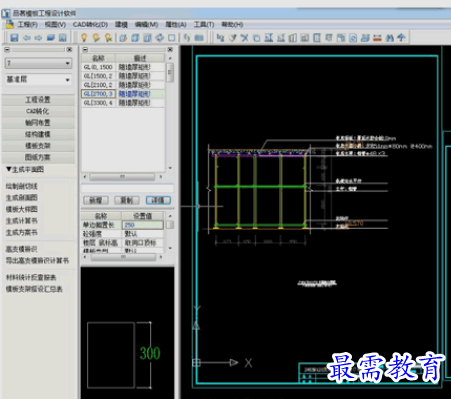Viewport: 451px width, 399px height.
Task: Click the 生成计算书 link in sidebar
Action: click(22, 221)
